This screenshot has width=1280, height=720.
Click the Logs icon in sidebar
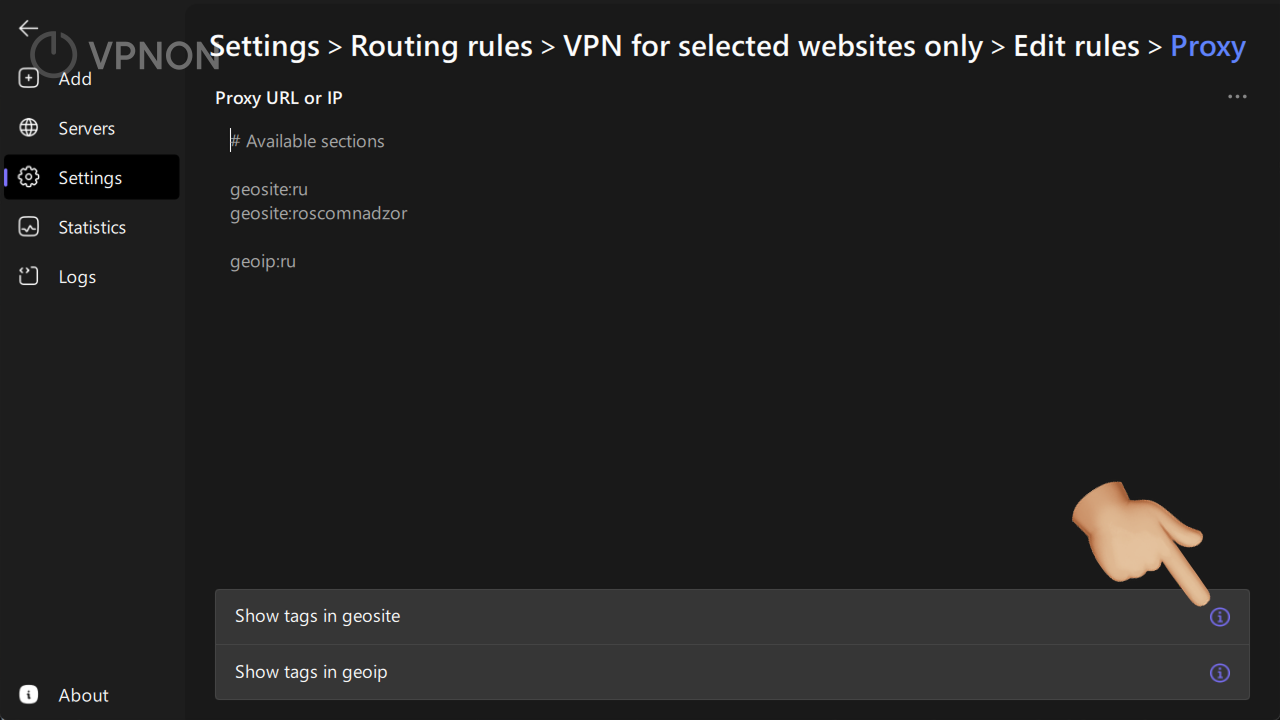[x=29, y=277]
